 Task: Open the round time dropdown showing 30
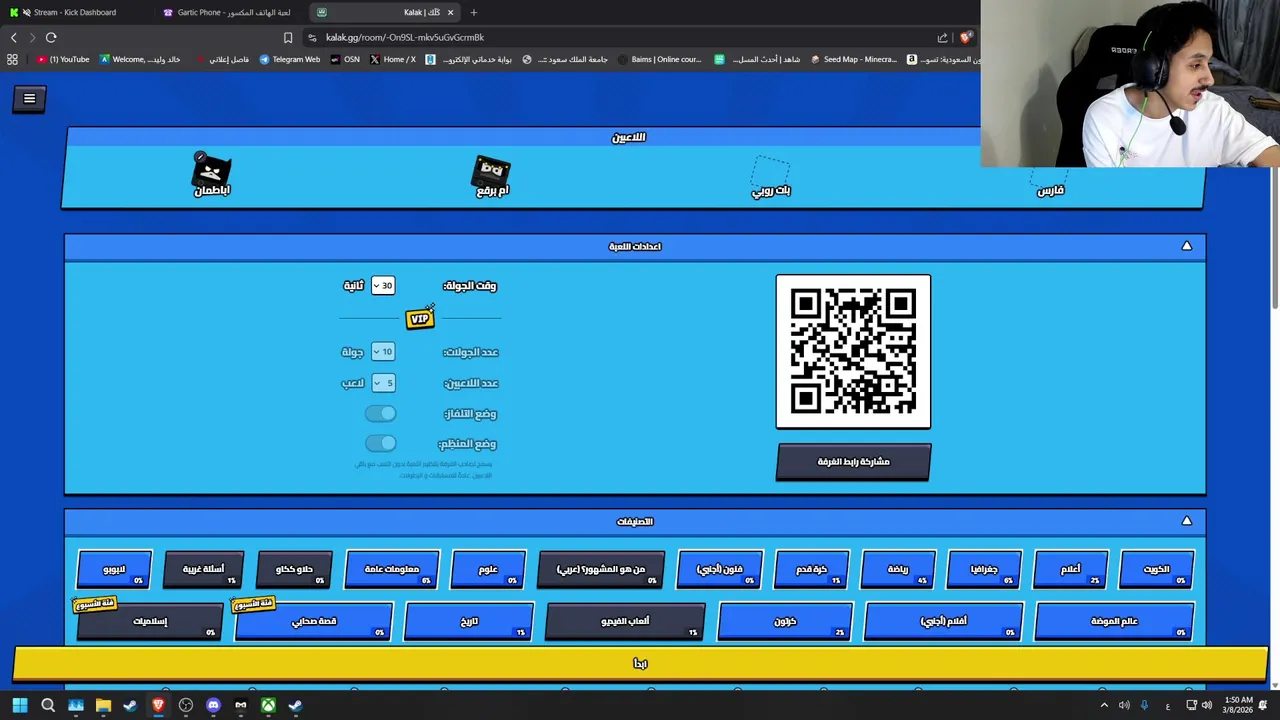383,285
